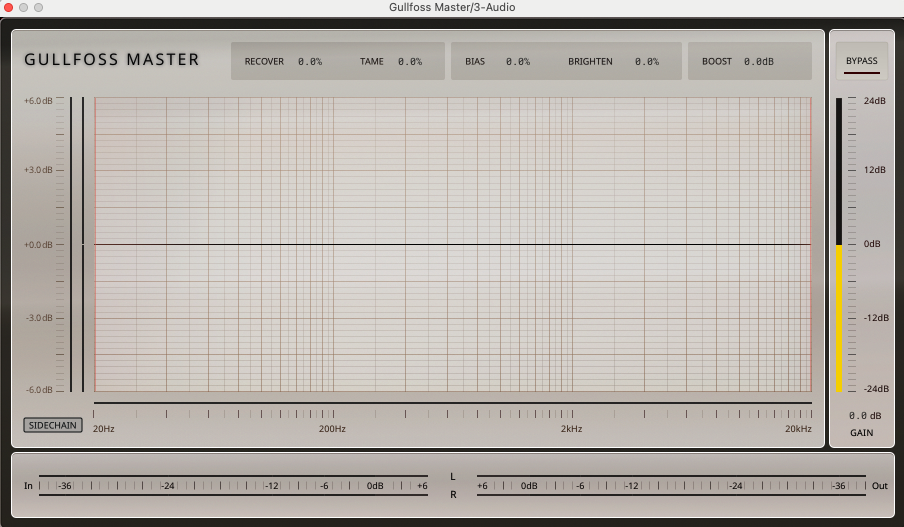This screenshot has width=904, height=527.
Task: Click the 20Hz frequency label
Action: 103,429
